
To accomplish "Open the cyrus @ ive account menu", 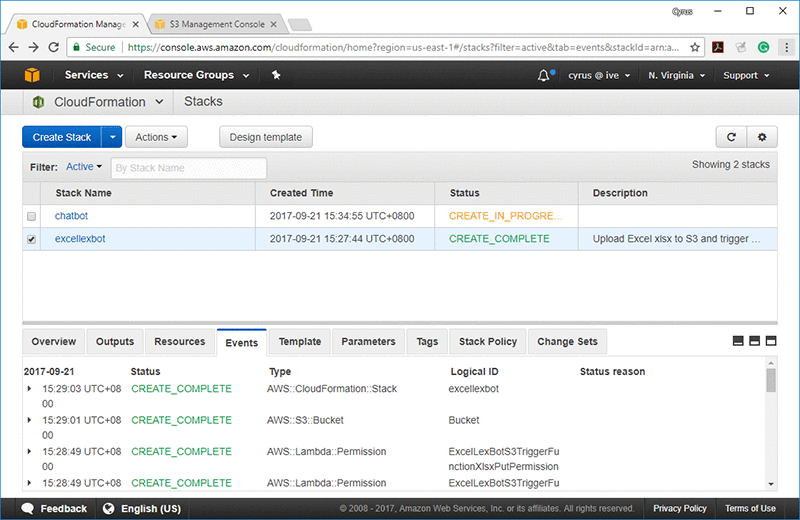I will click(599, 76).
